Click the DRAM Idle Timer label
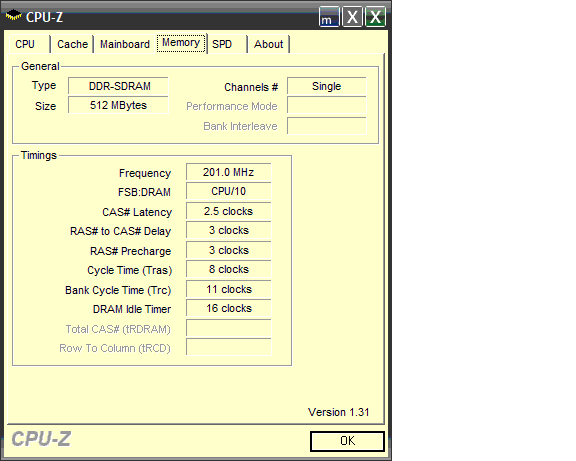The width and height of the screenshot is (576, 461). pyautogui.click(x=132, y=309)
